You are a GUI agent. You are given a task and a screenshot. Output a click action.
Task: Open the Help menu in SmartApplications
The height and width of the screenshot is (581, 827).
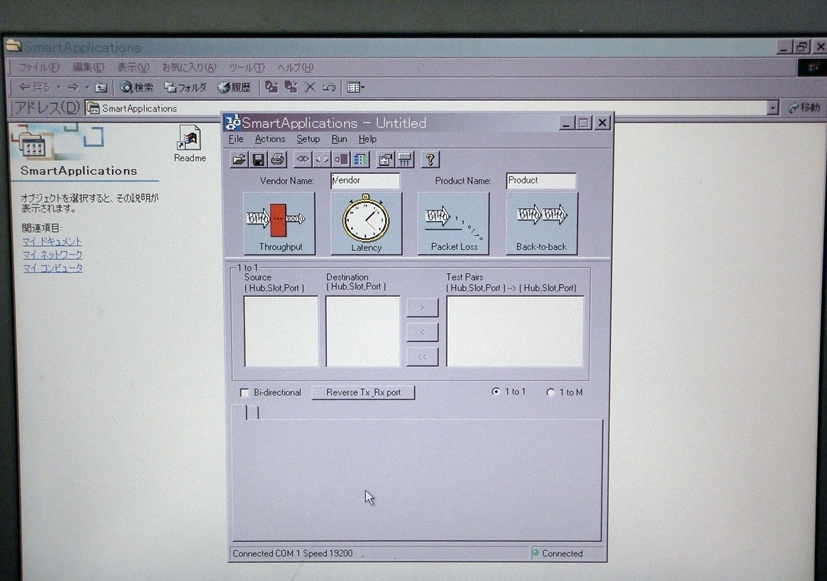pos(368,139)
